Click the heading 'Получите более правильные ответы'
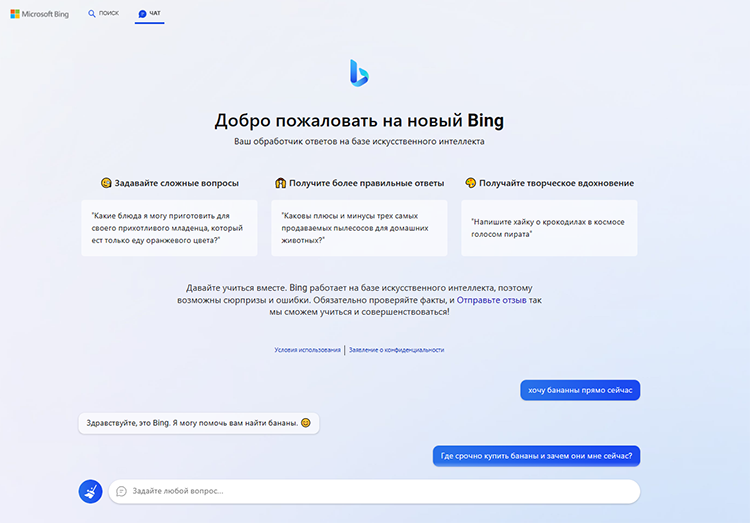 366,183
